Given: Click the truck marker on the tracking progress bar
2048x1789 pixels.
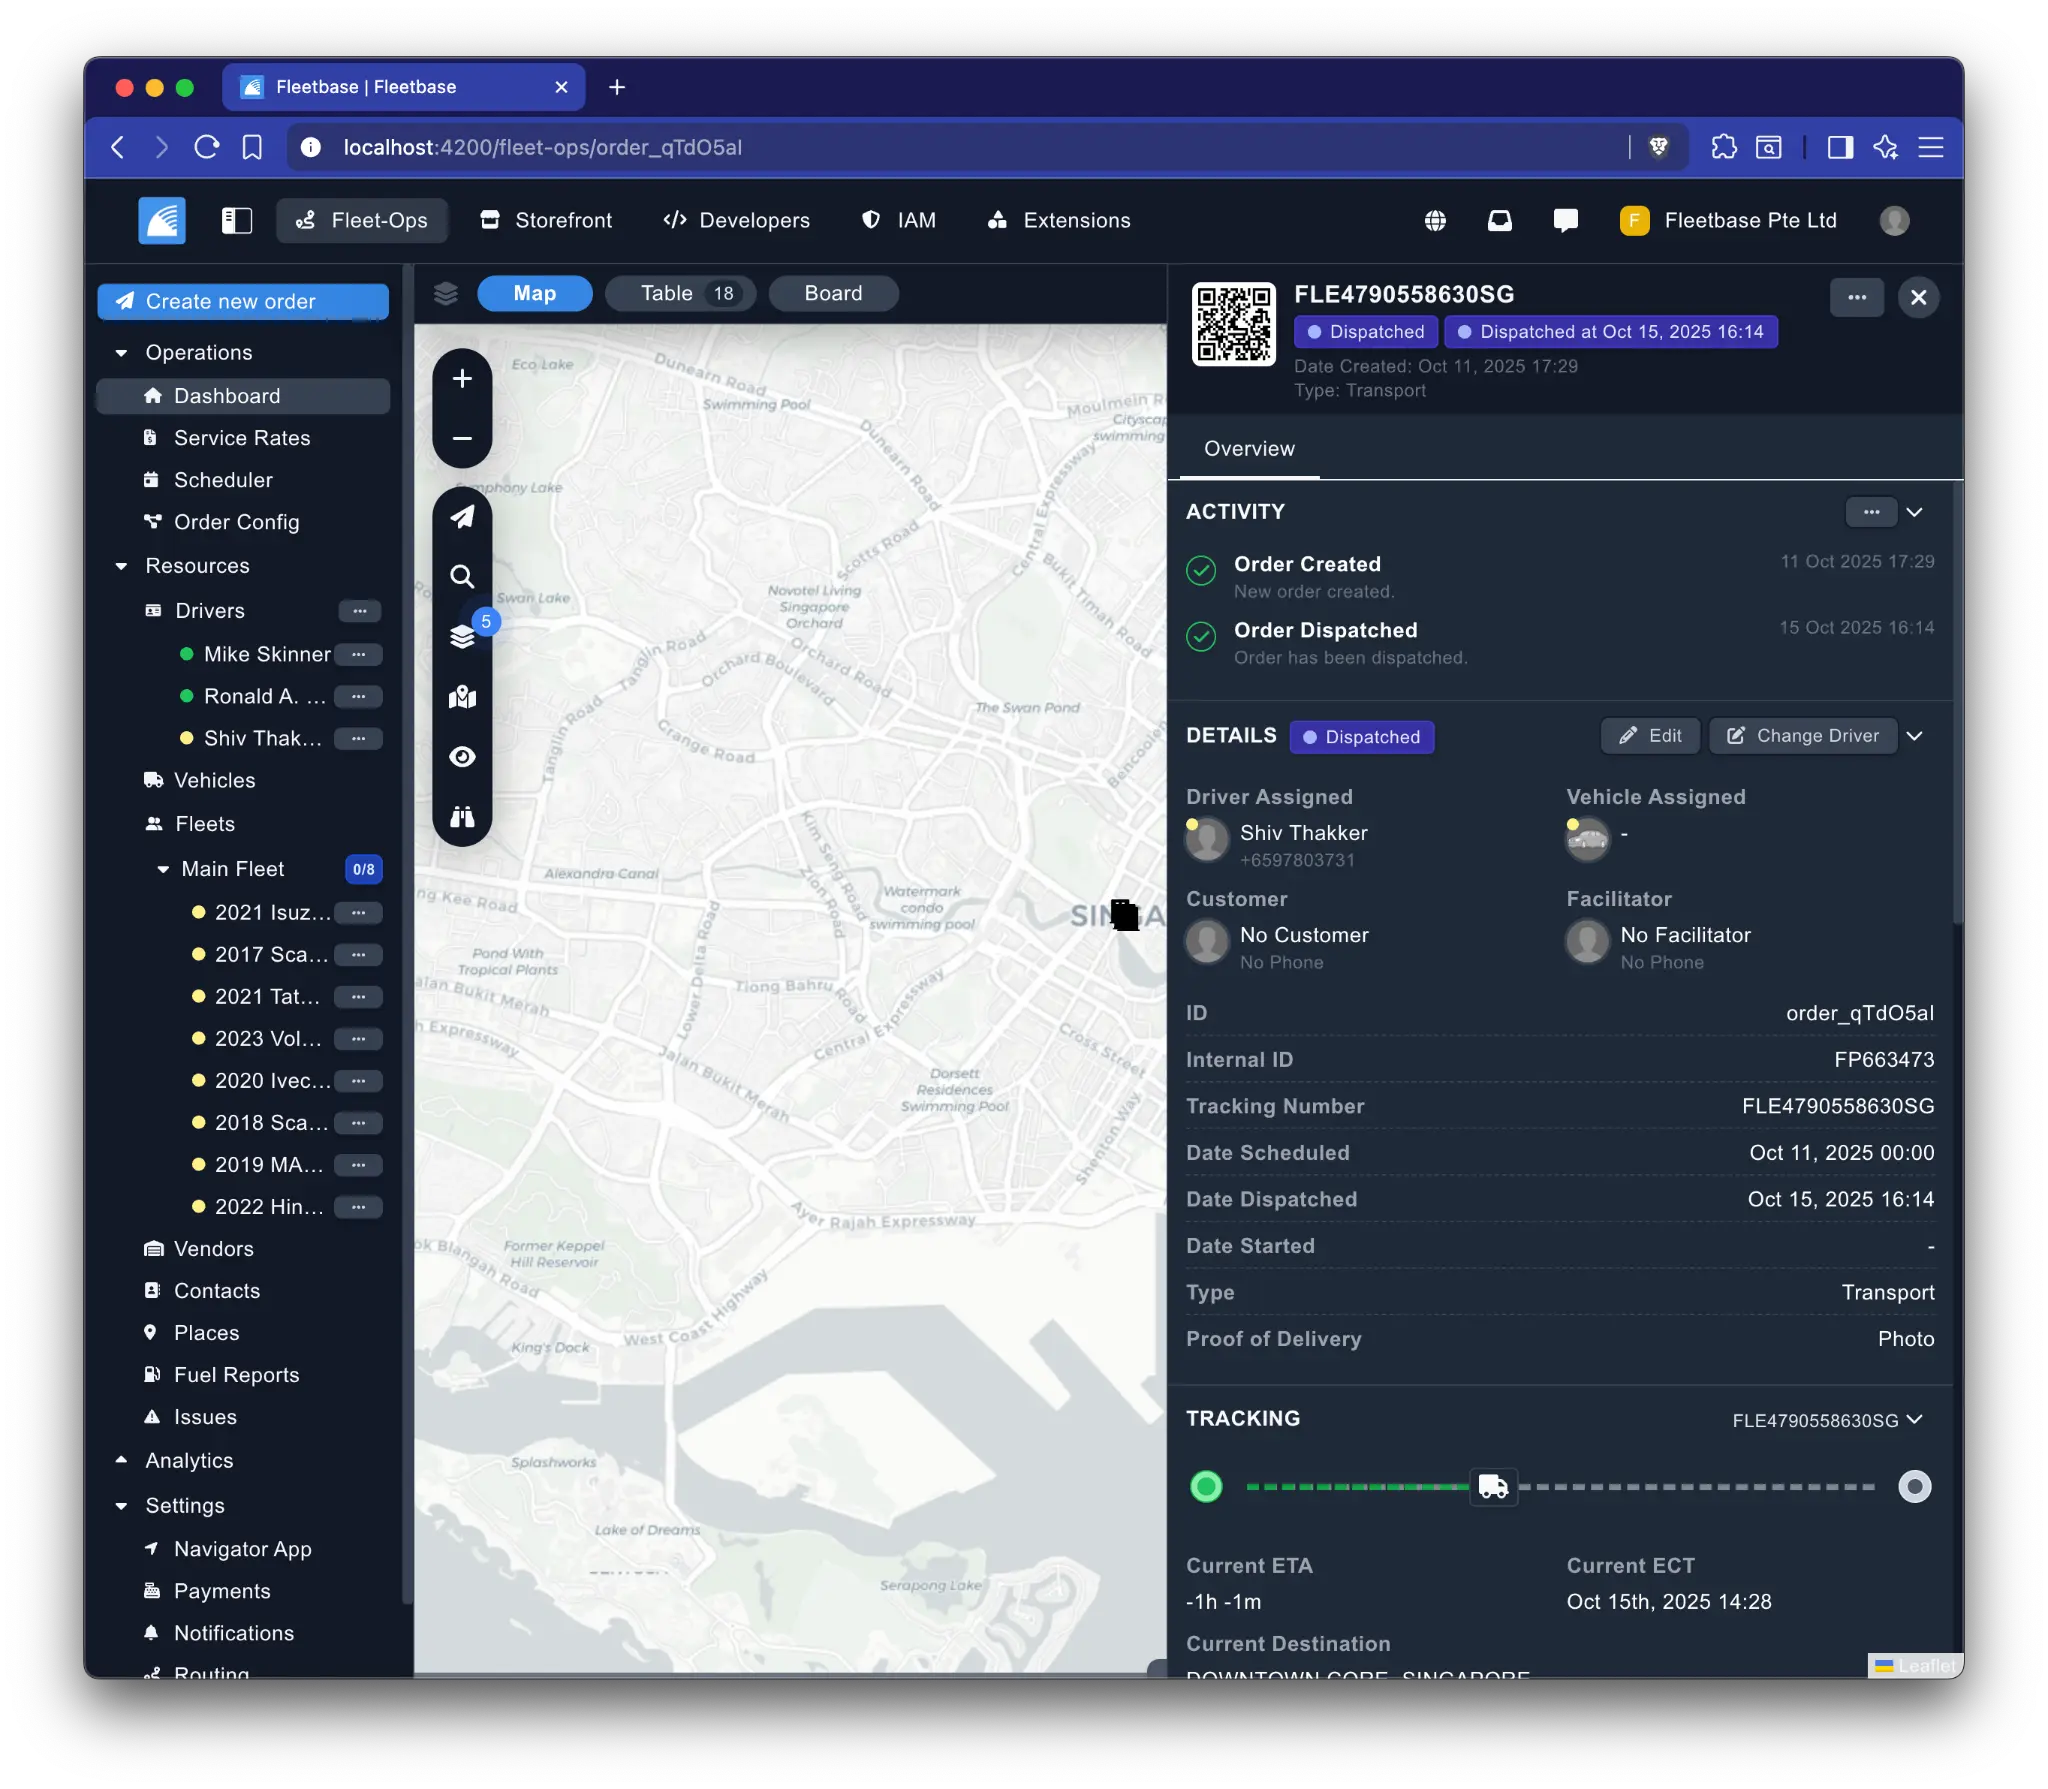Looking at the screenshot, I should tap(1493, 1487).
